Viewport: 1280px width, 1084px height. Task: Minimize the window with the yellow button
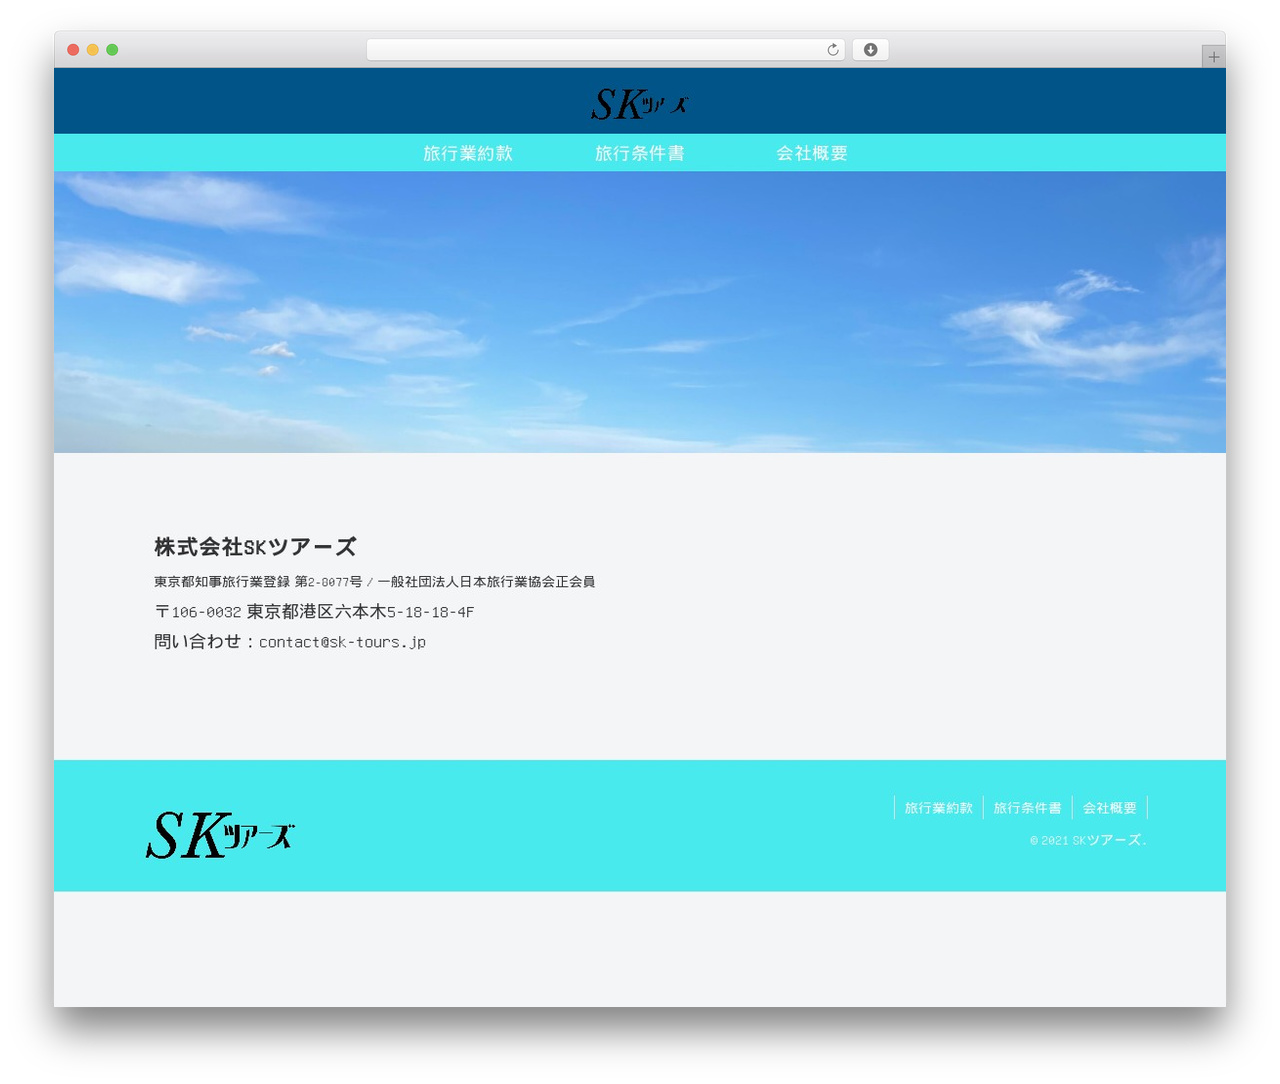92,50
